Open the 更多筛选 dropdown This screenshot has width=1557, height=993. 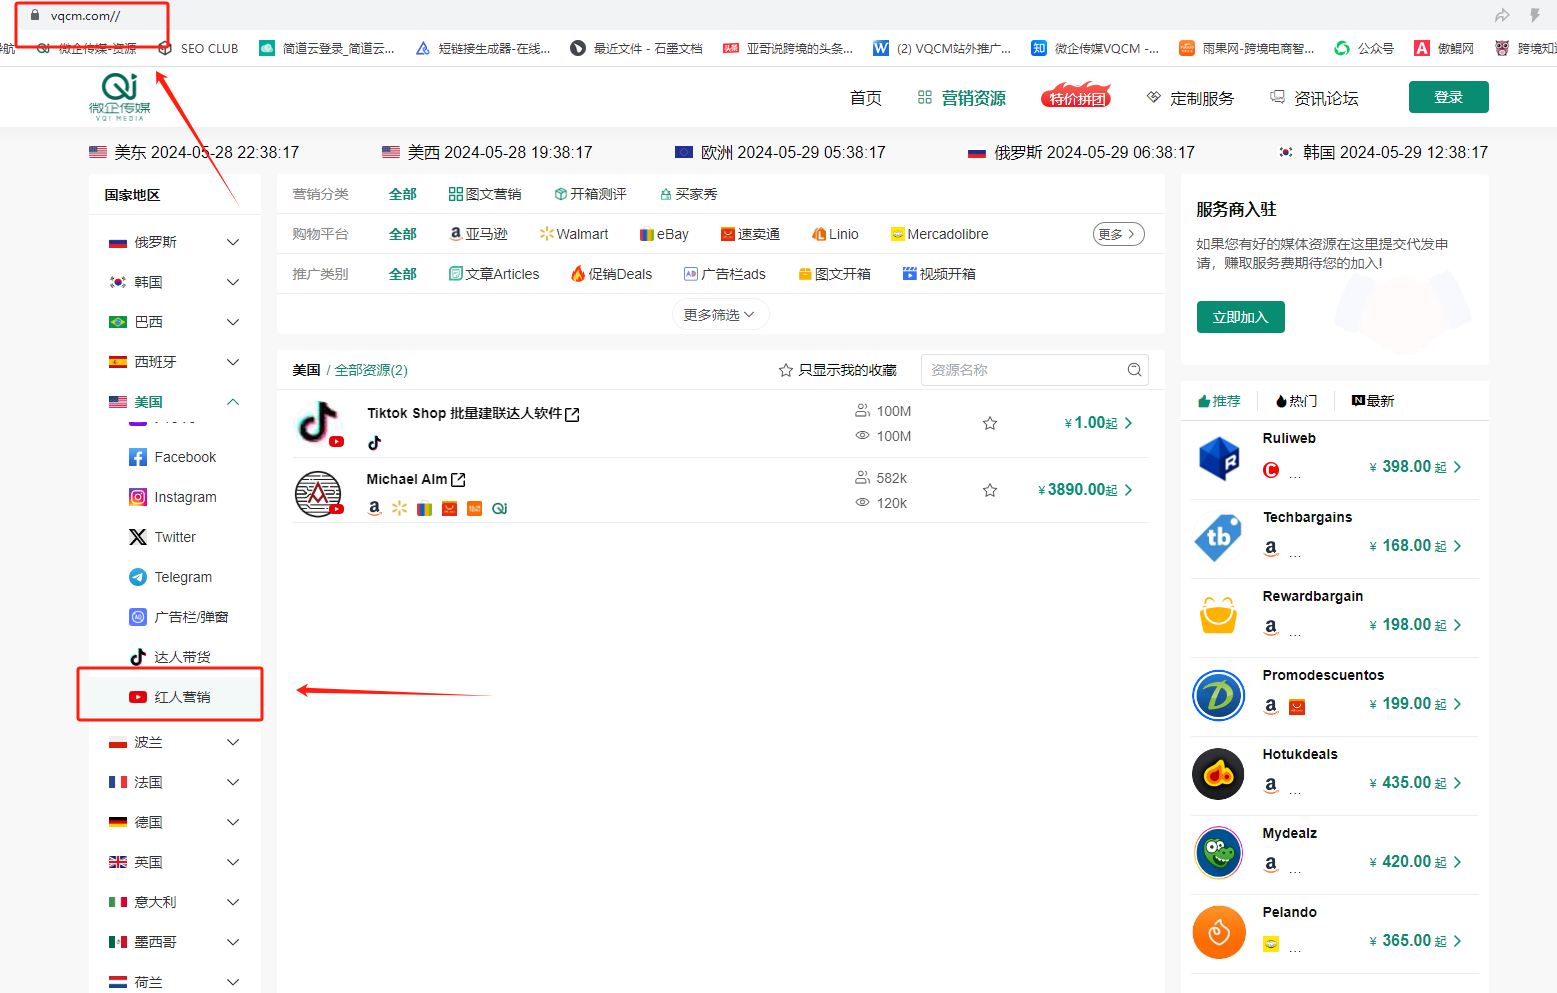click(x=719, y=315)
